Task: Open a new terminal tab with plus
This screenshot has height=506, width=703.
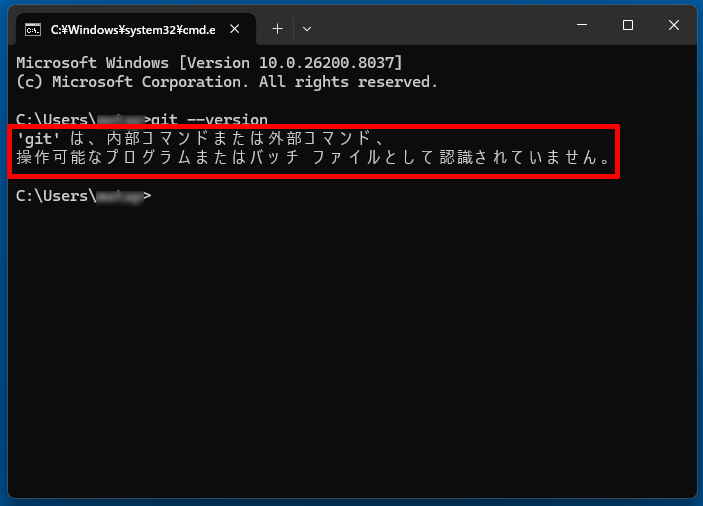Action: coord(278,29)
